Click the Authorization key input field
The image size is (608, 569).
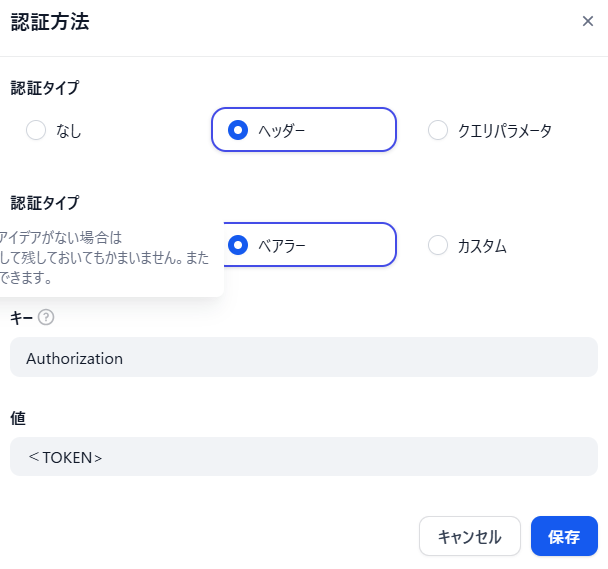tap(303, 358)
